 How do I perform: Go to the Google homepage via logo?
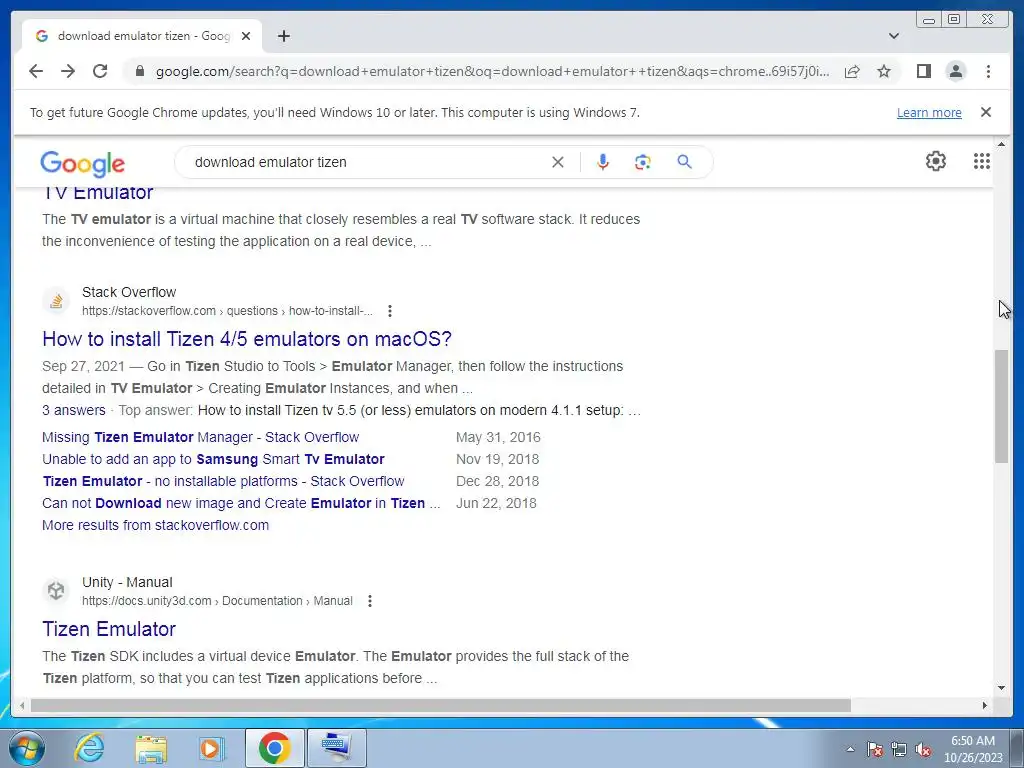[82, 163]
